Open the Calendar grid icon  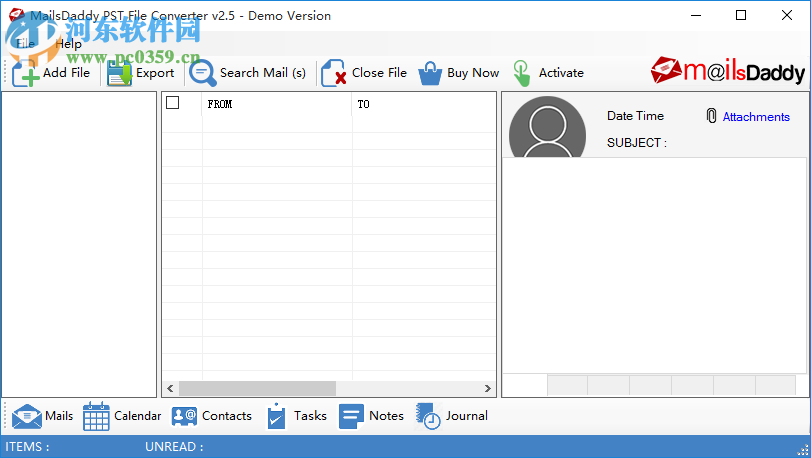(96, 416)
